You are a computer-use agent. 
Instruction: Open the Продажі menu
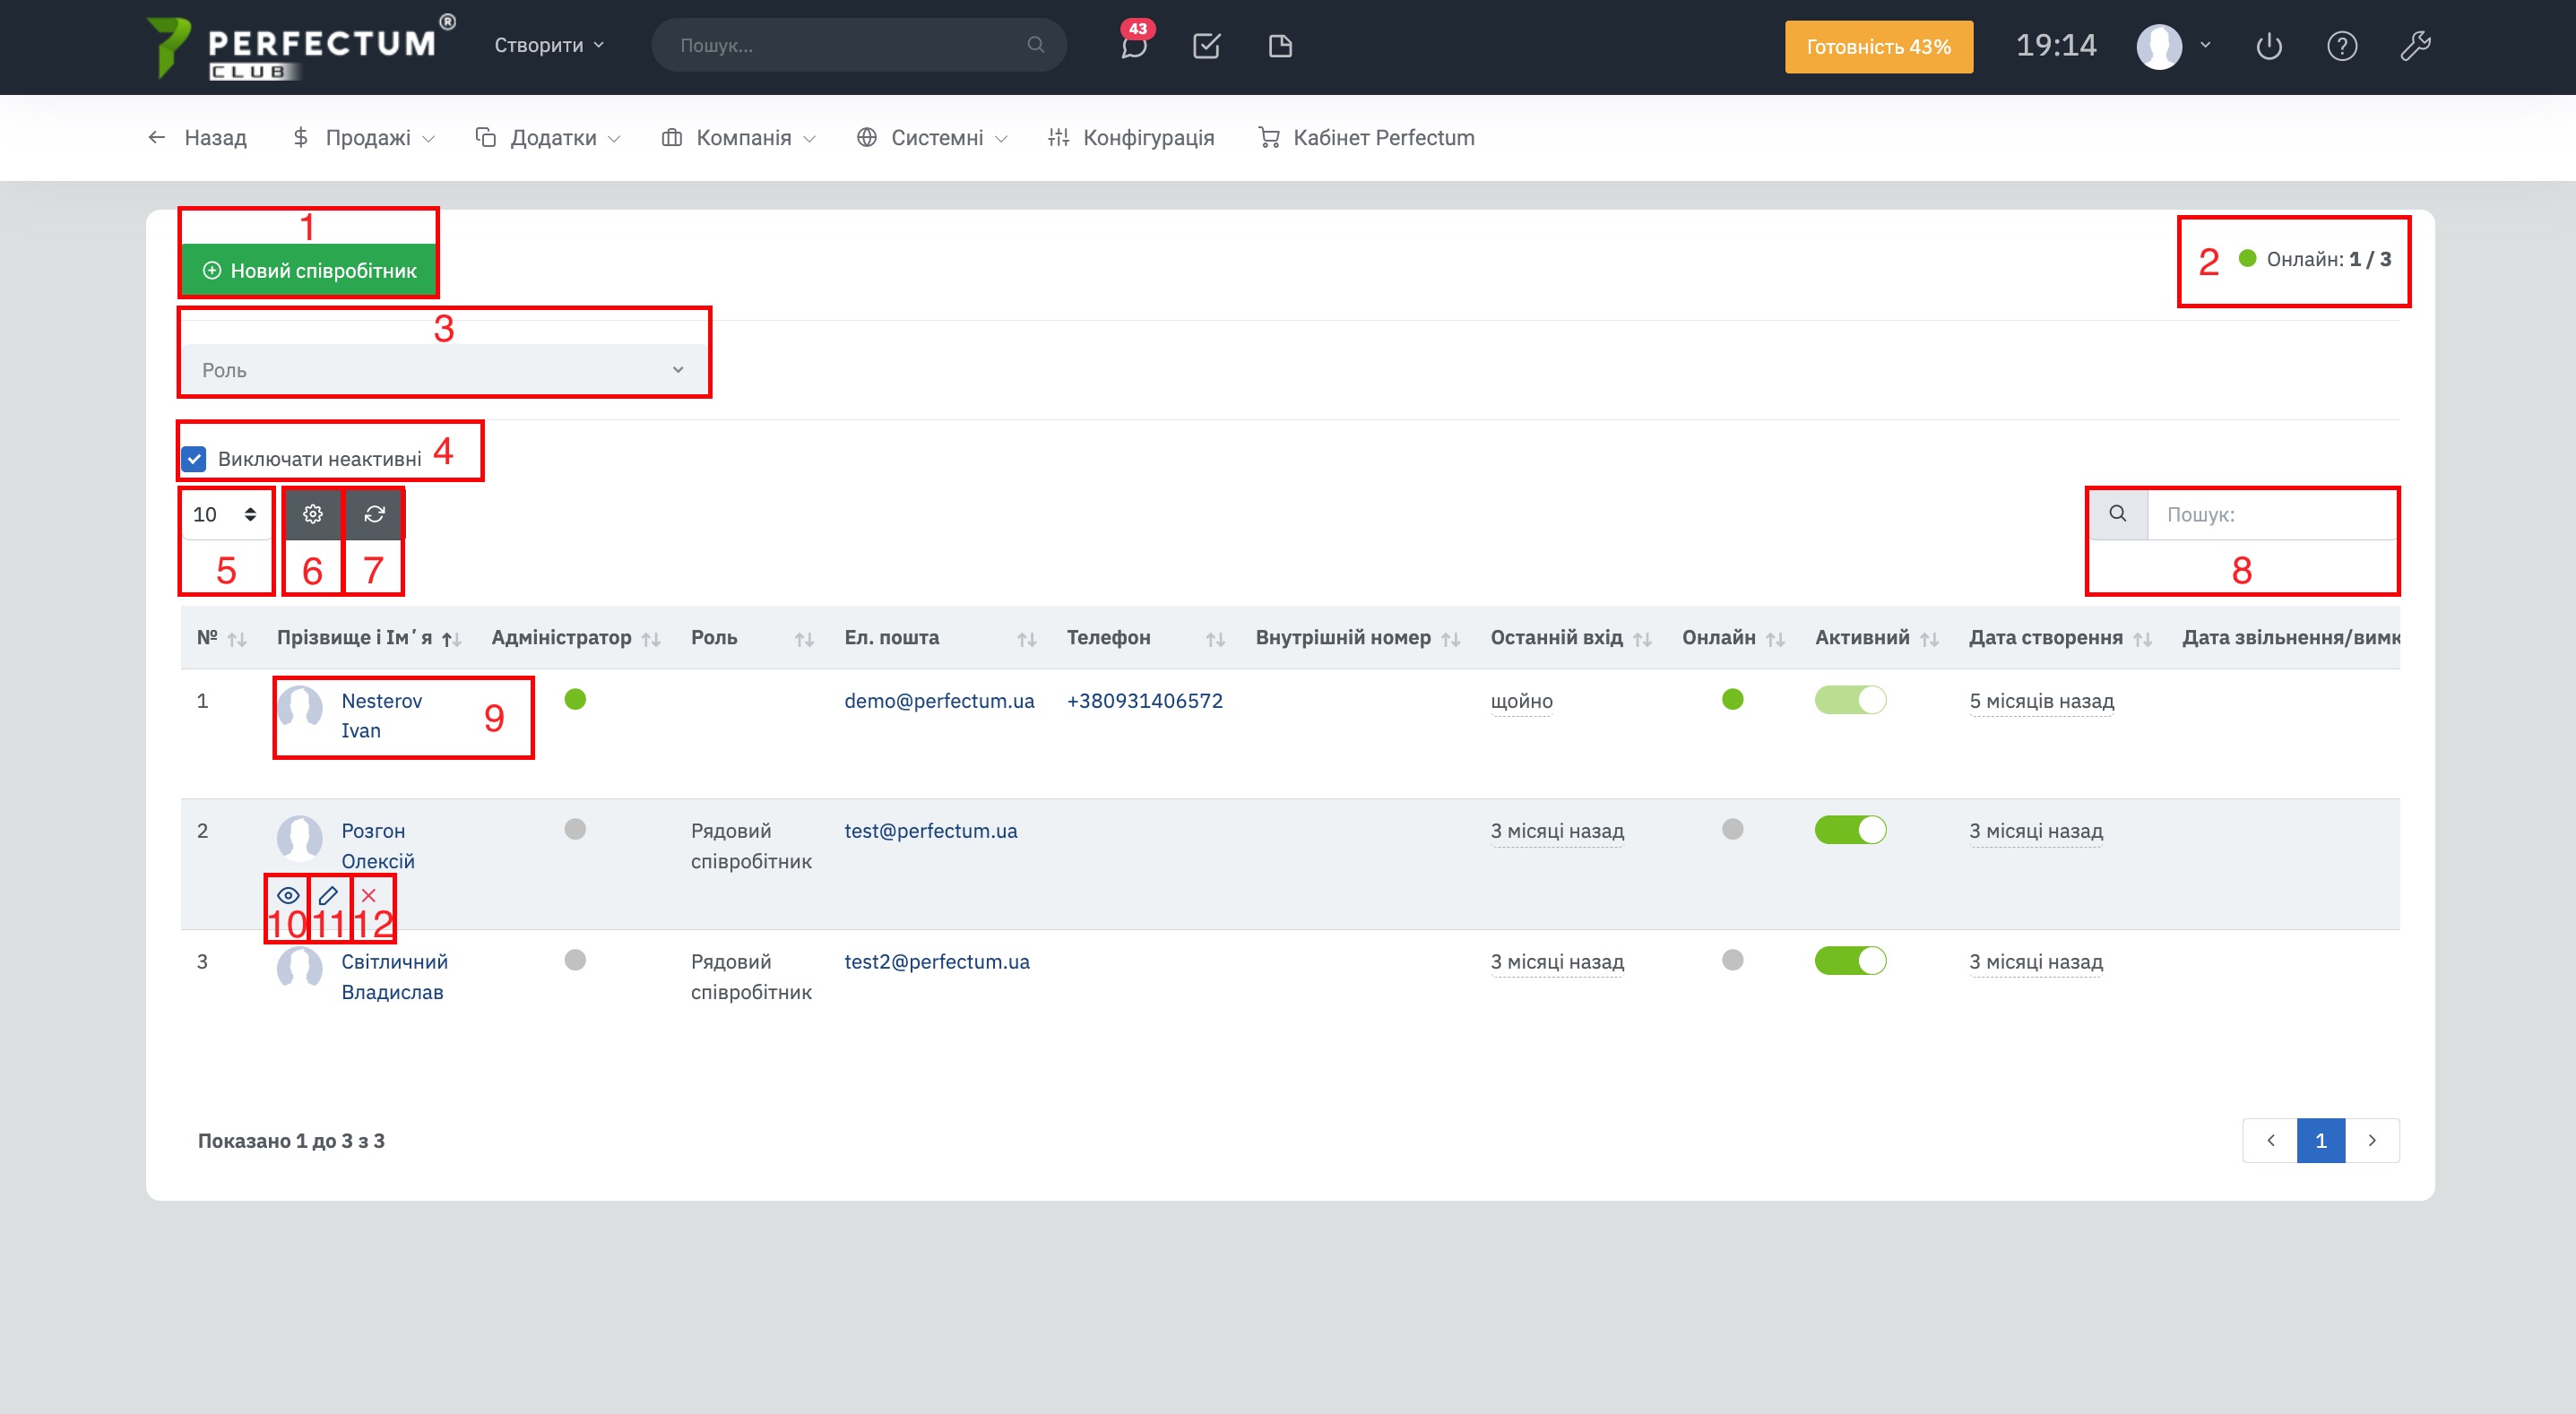[x=366, y=138]
